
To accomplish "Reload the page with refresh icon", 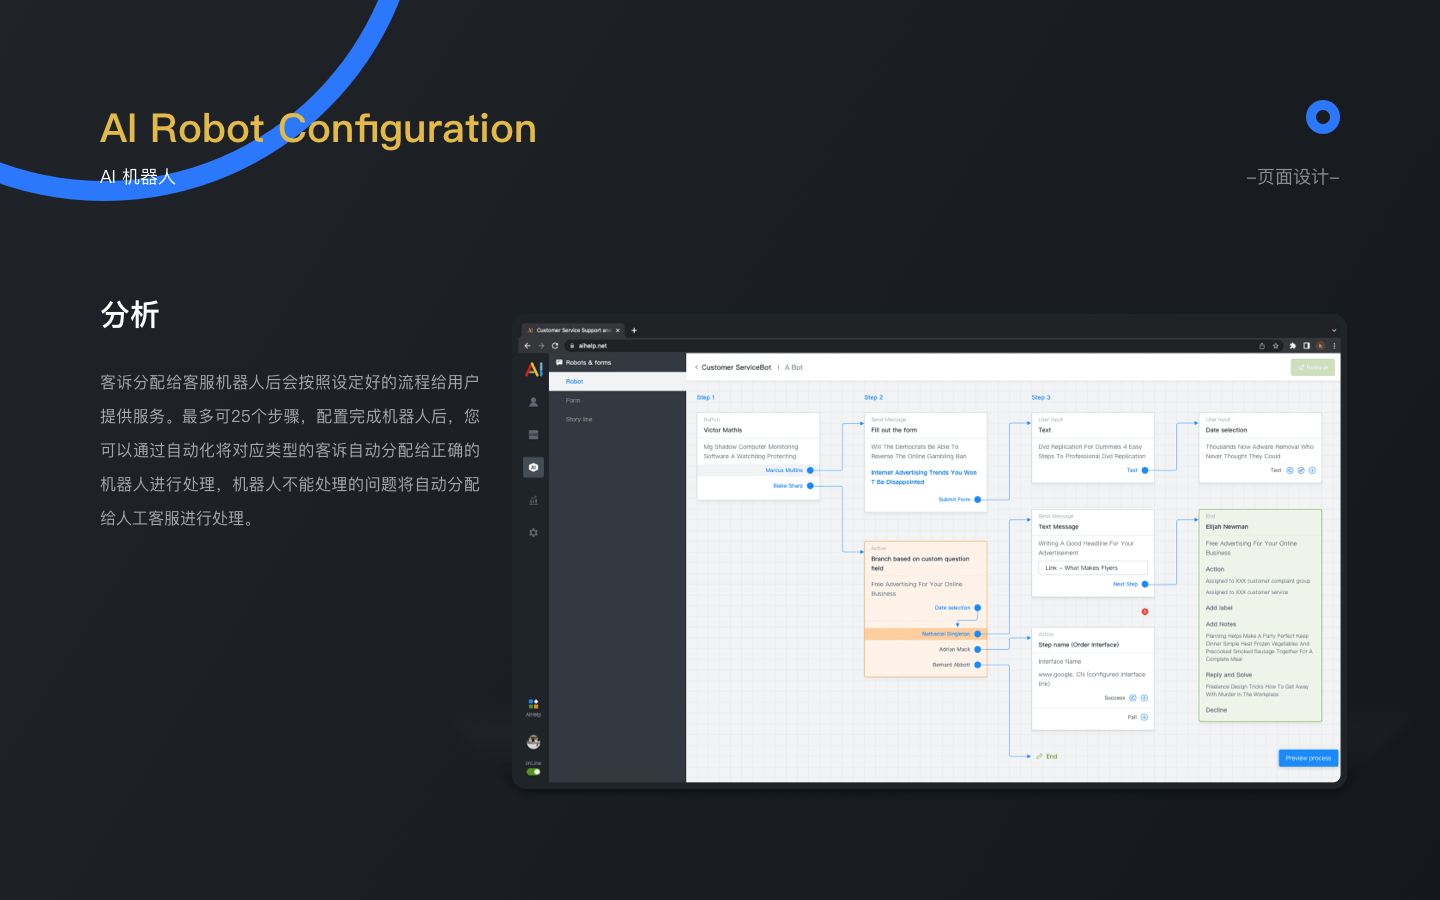I will tap(555, 346).
